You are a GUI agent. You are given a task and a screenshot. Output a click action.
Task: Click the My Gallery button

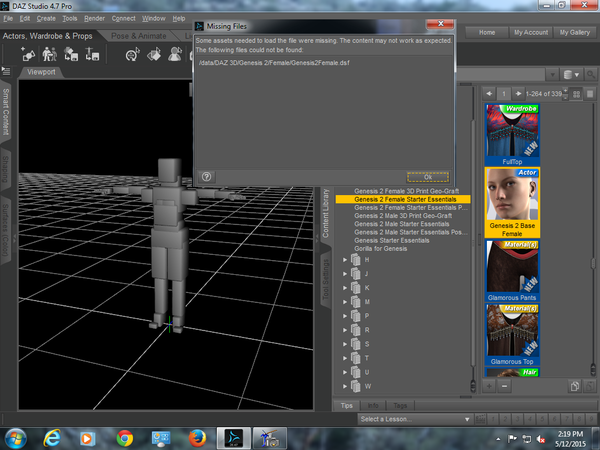click(x=575, y=33)
